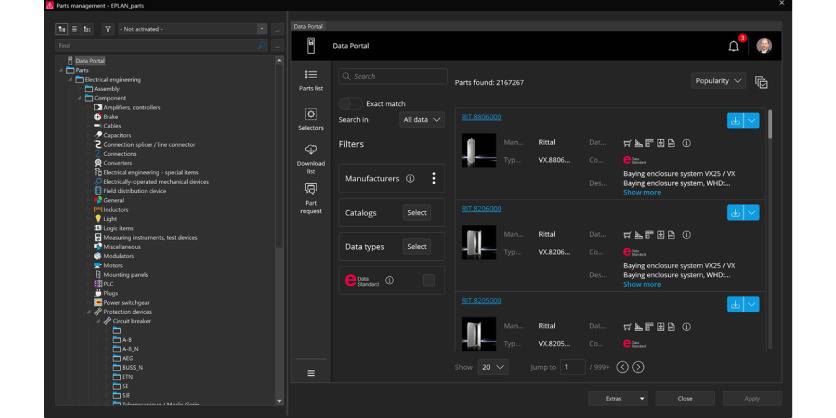Click Show more under RIT.8806000 description
The width and height of the screenshot is (836, 418).
(x=642, y=192)
